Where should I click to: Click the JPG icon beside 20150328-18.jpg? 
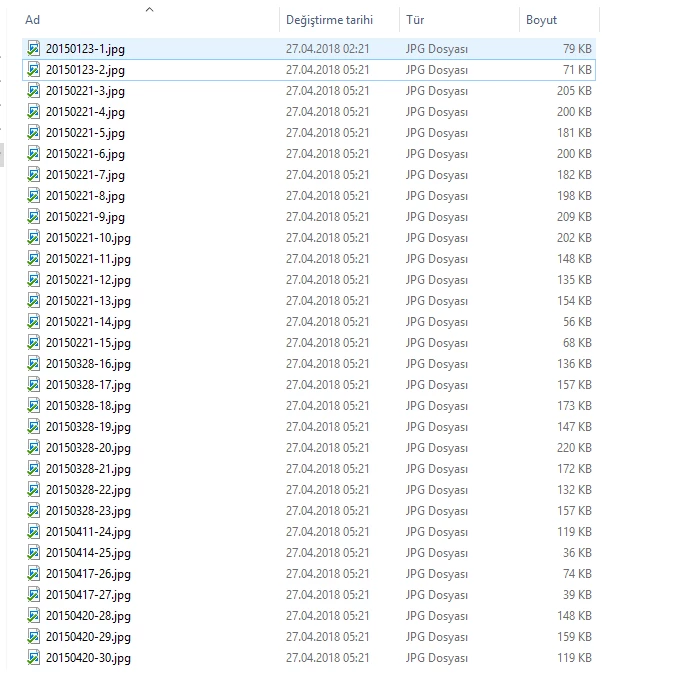(34, 406)
